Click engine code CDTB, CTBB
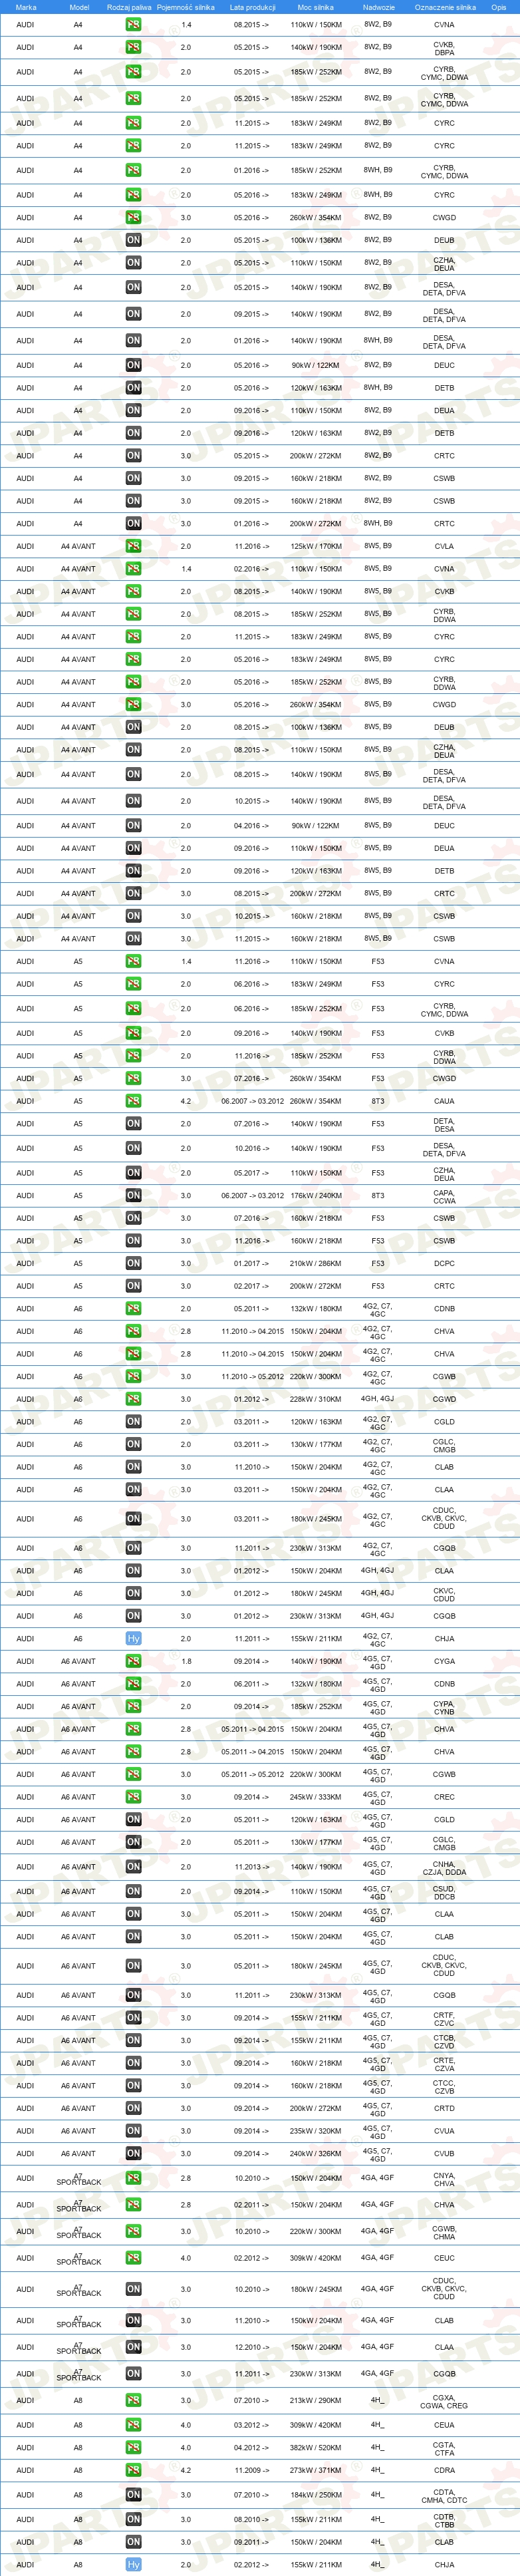 444,2520
